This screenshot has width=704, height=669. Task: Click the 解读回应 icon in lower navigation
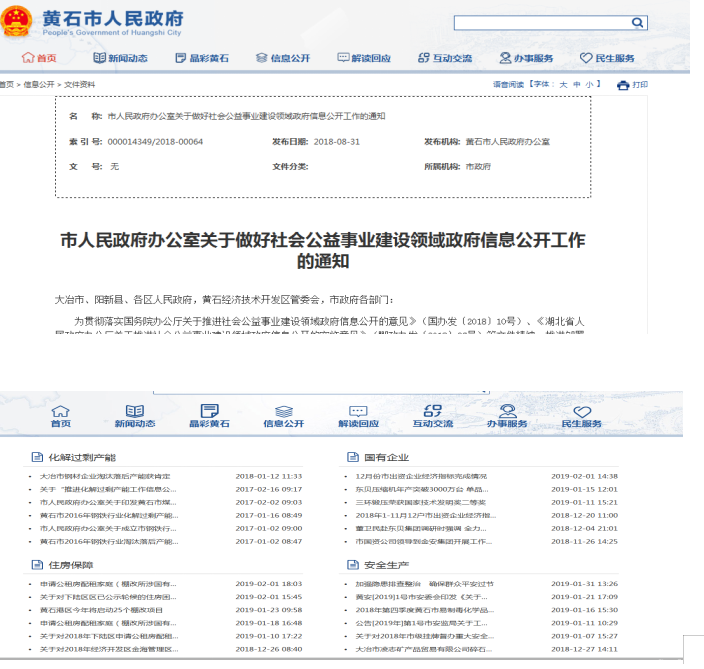tap(358, 411)
